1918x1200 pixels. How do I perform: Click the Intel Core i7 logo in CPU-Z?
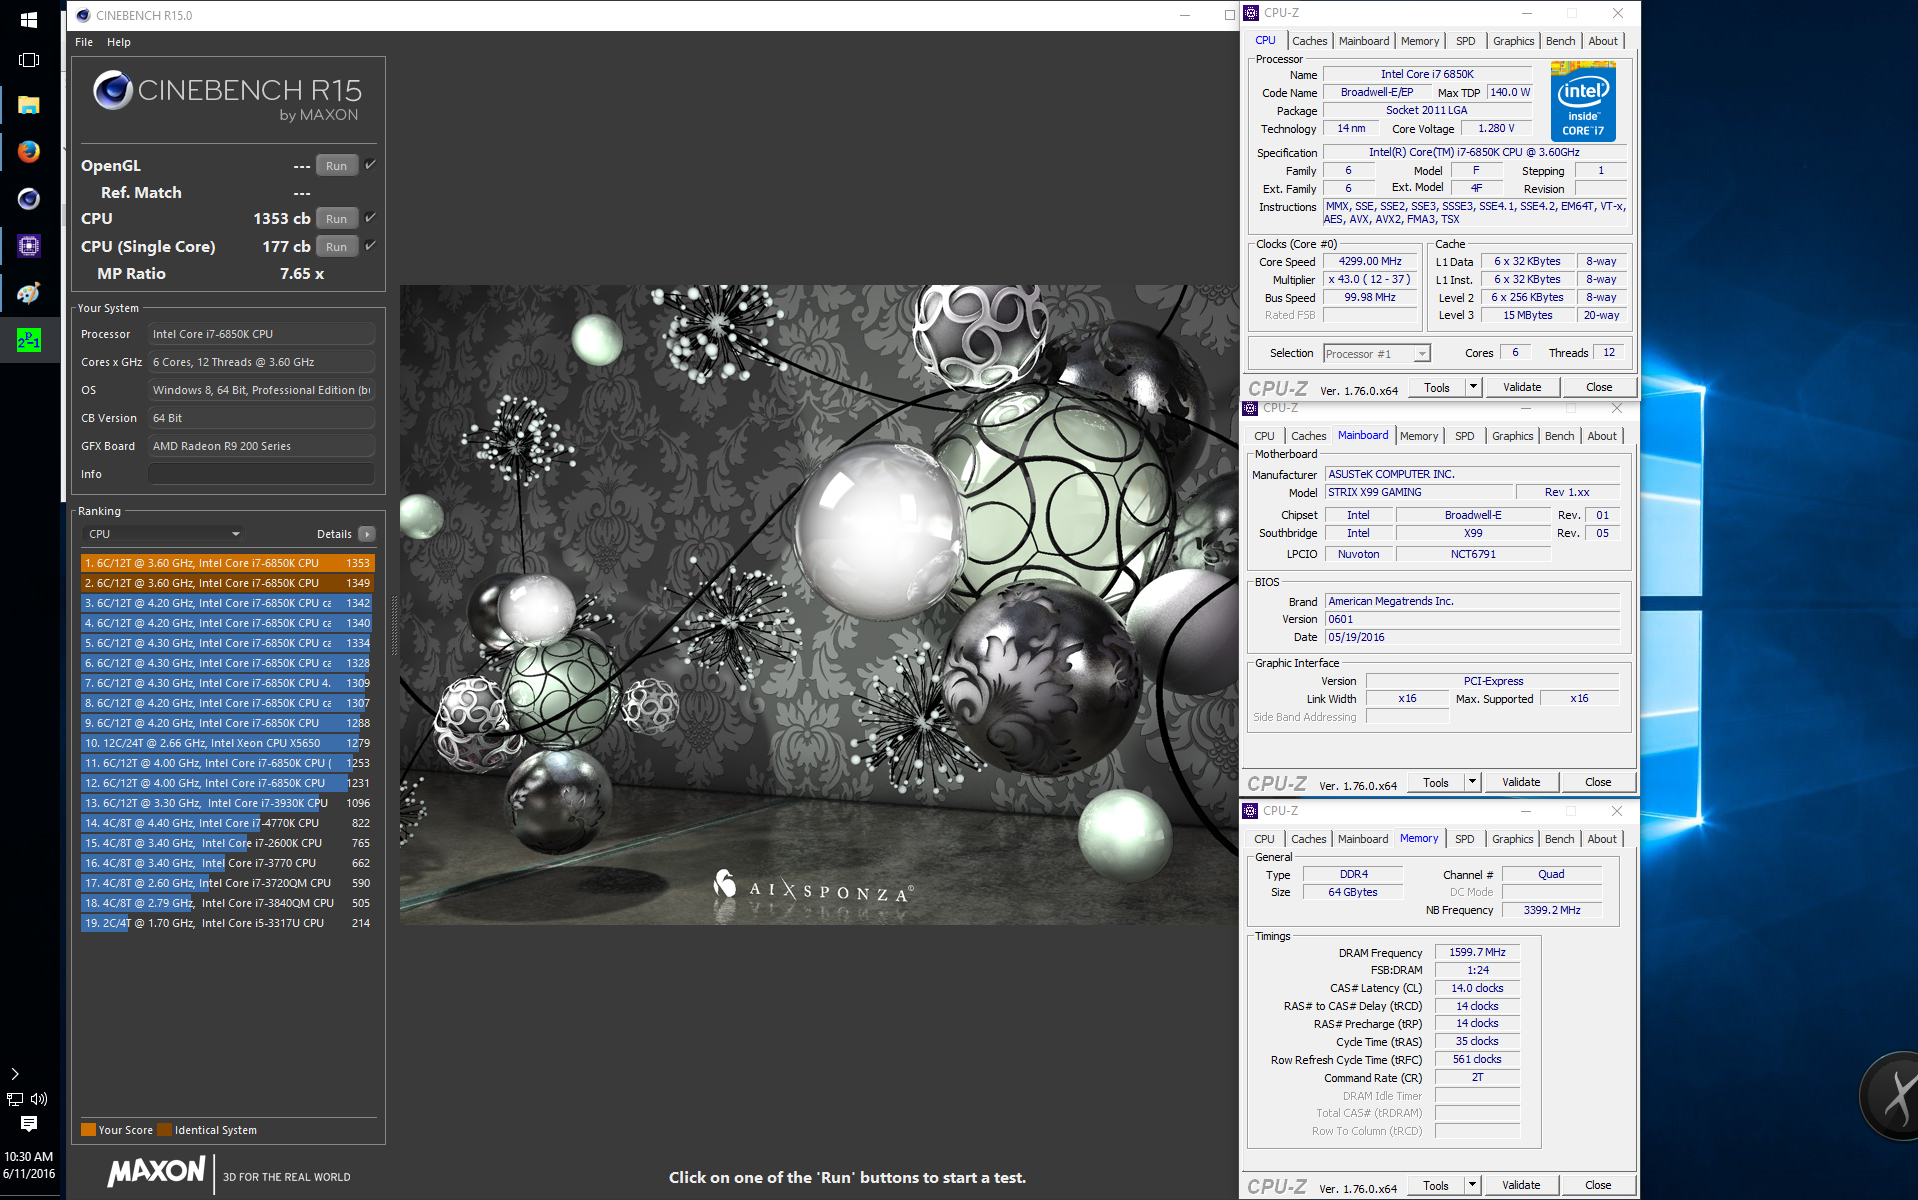coord(1583,101)
